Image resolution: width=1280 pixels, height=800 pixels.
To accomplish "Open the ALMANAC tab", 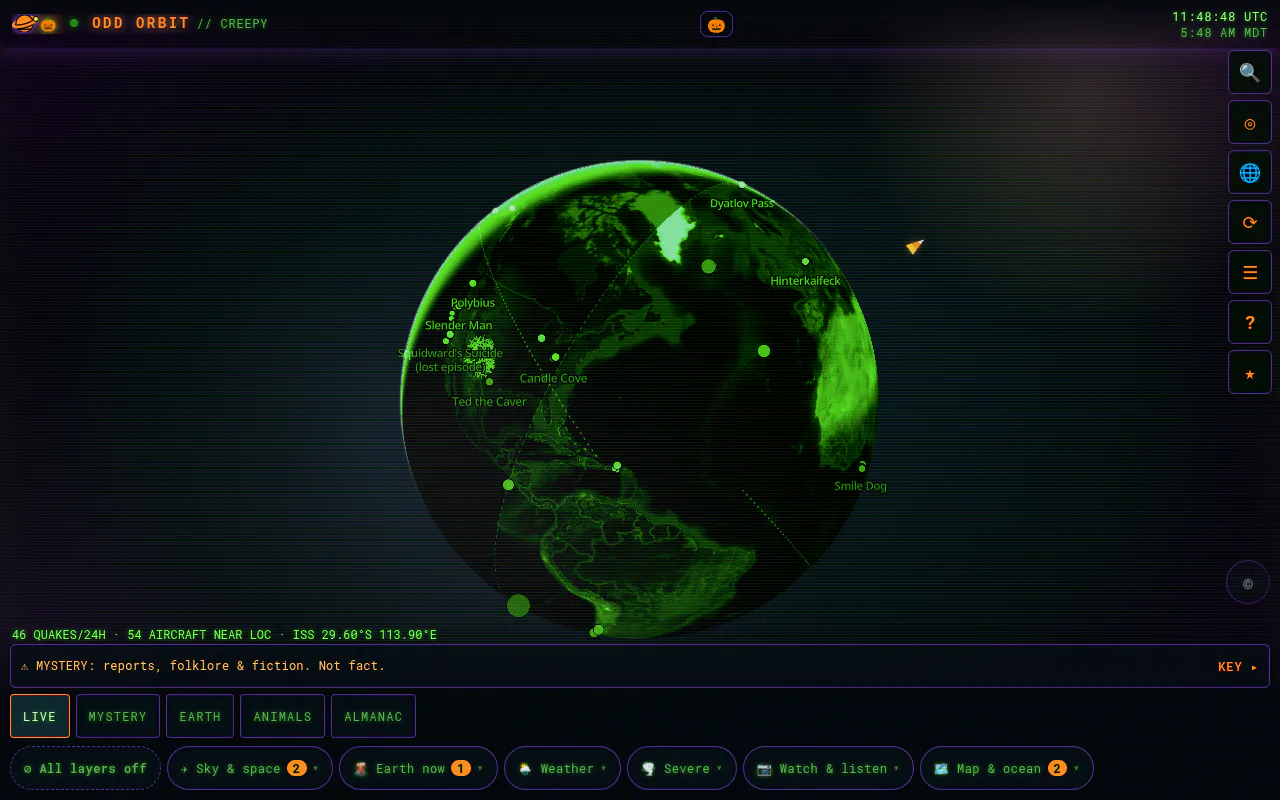I will pyautogui.click(x=373, y=716).
